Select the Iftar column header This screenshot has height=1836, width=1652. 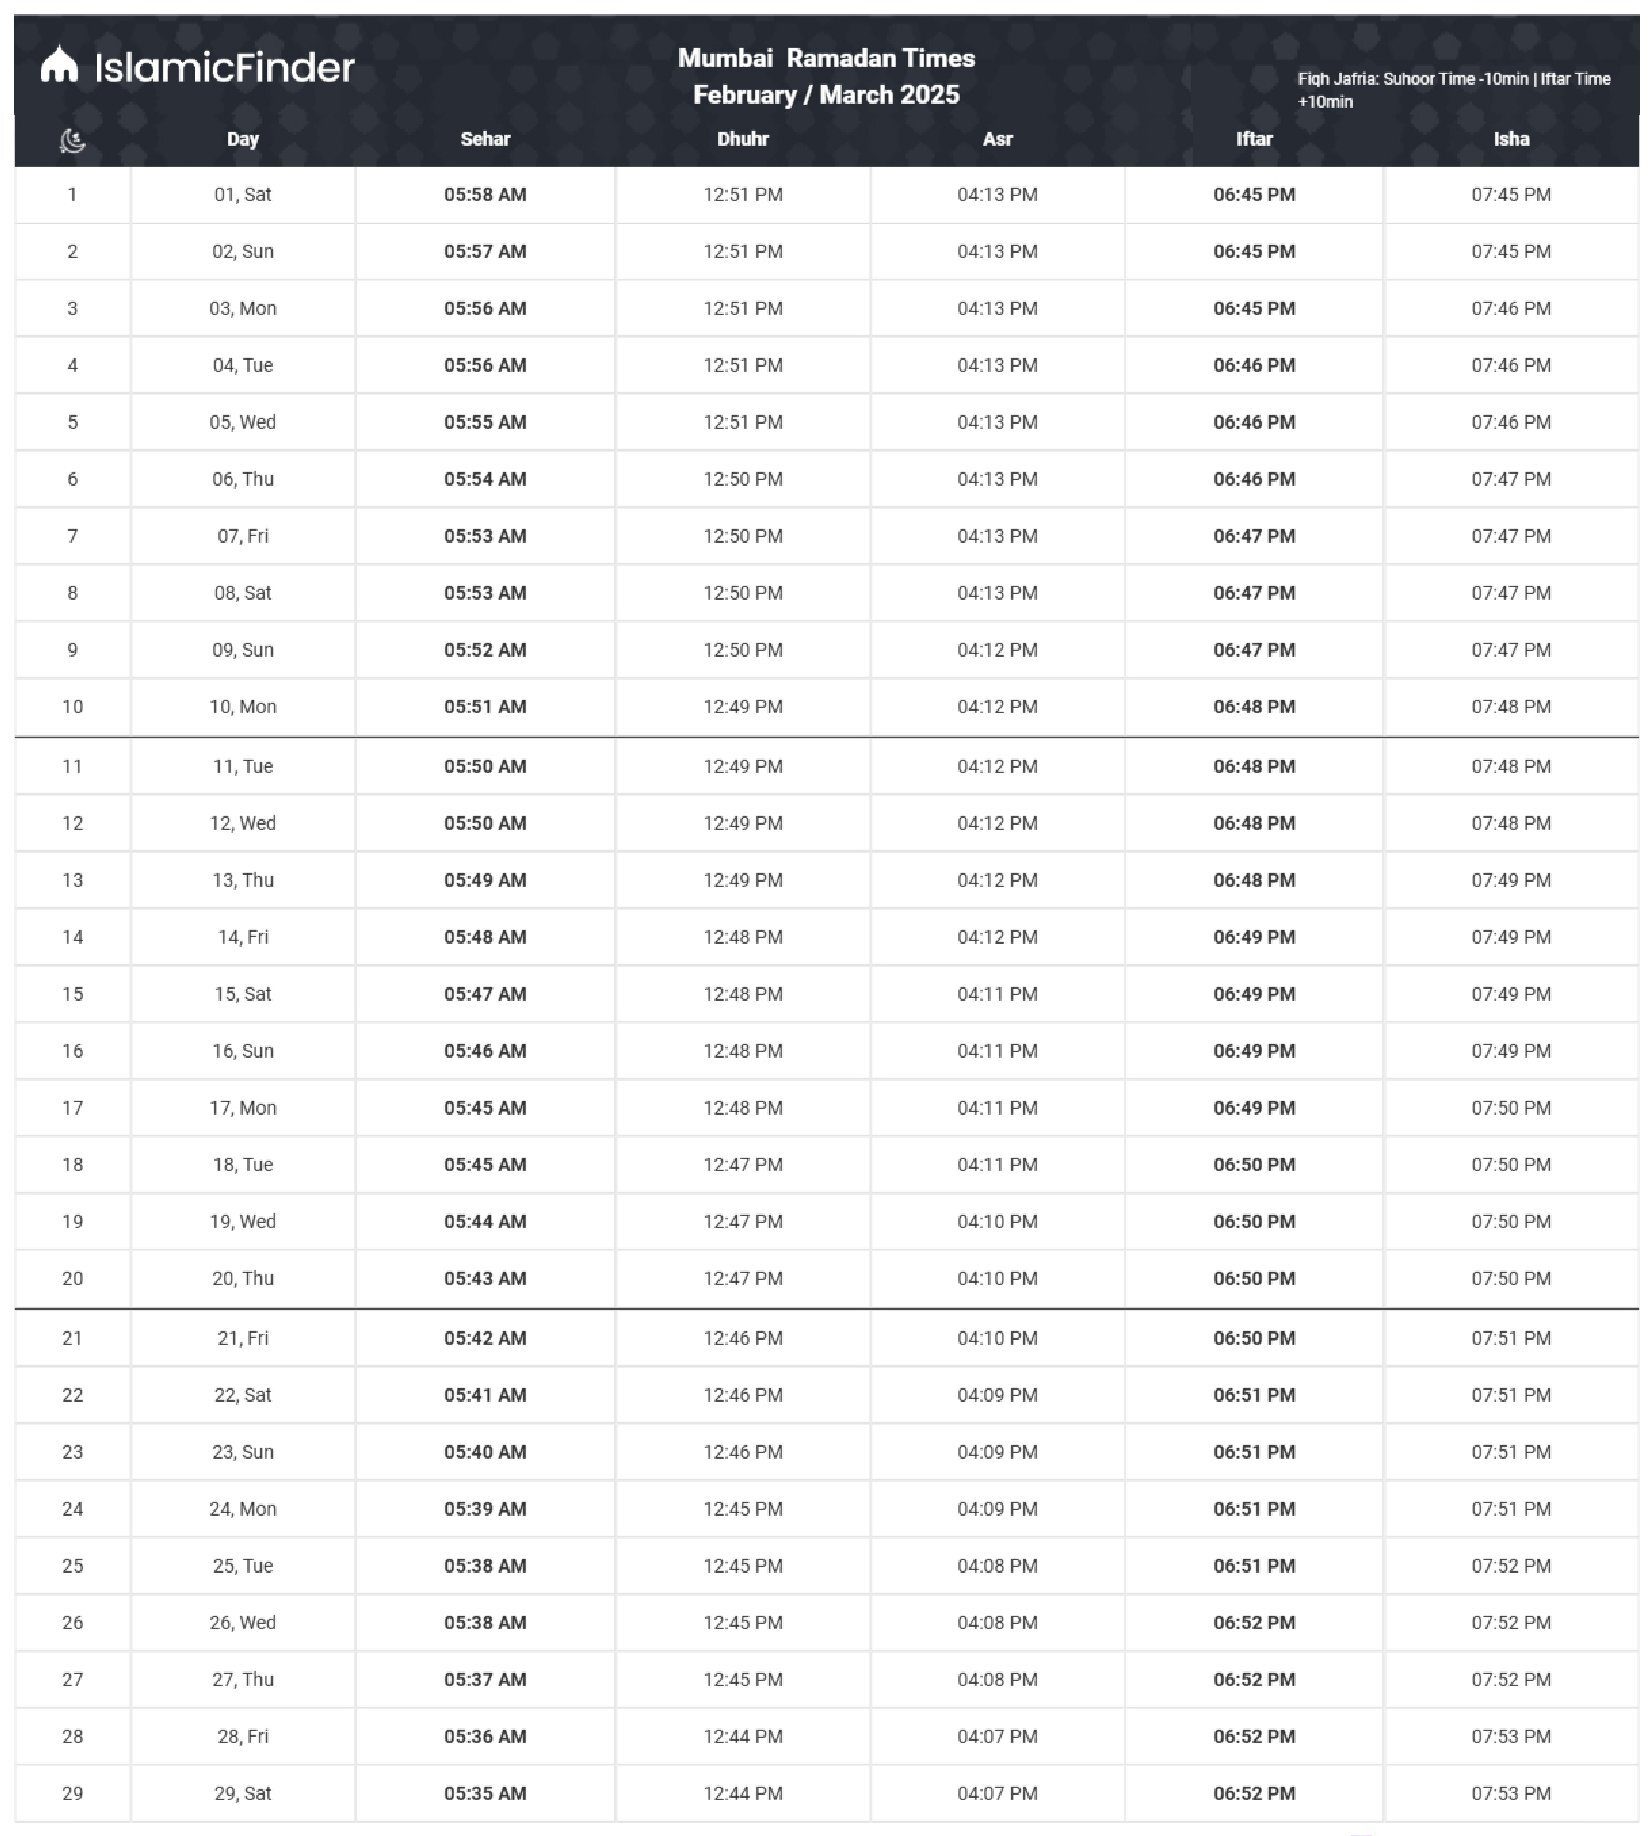point(1254,139)
